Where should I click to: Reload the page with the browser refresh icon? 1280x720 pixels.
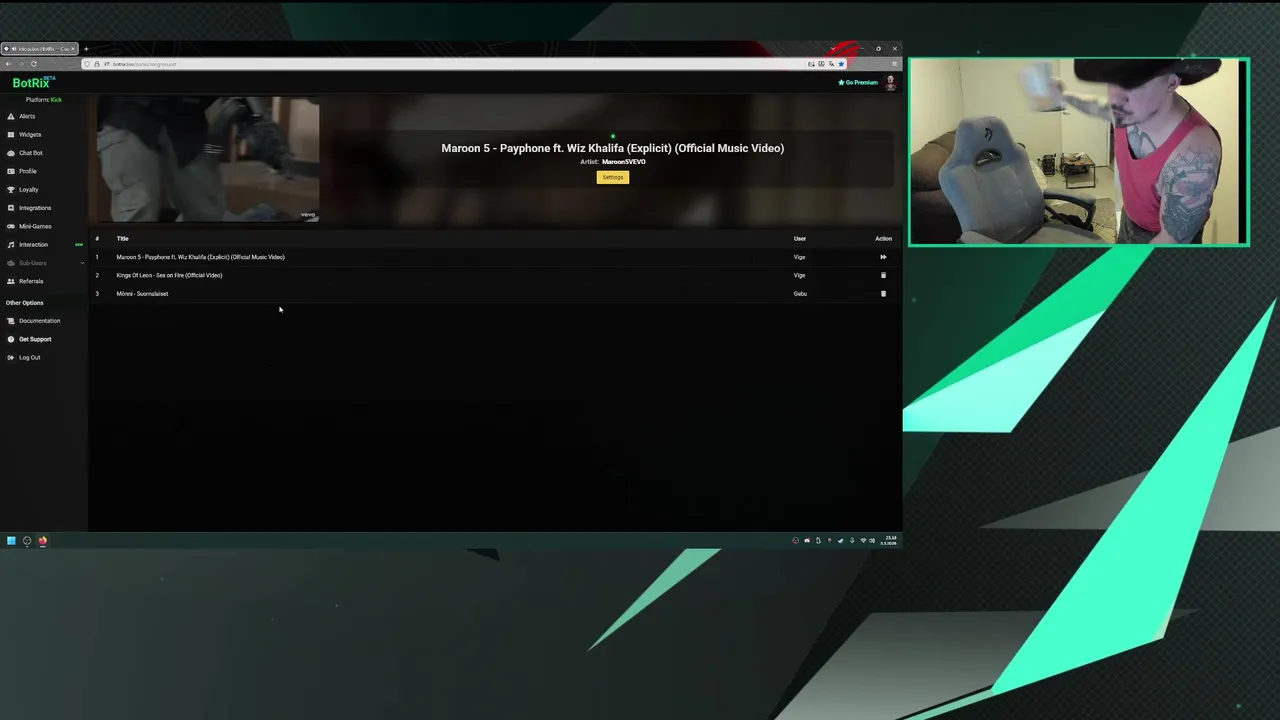coord(33,64)
